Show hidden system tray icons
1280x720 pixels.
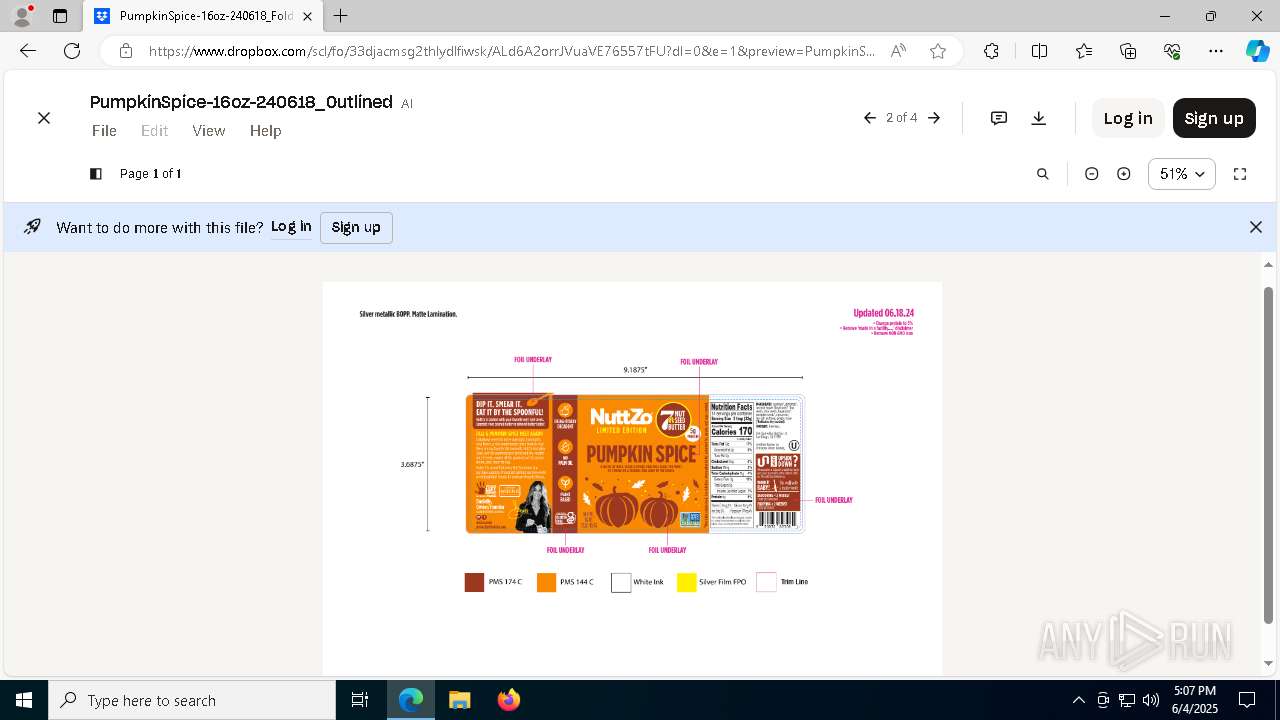(1078, 700)
